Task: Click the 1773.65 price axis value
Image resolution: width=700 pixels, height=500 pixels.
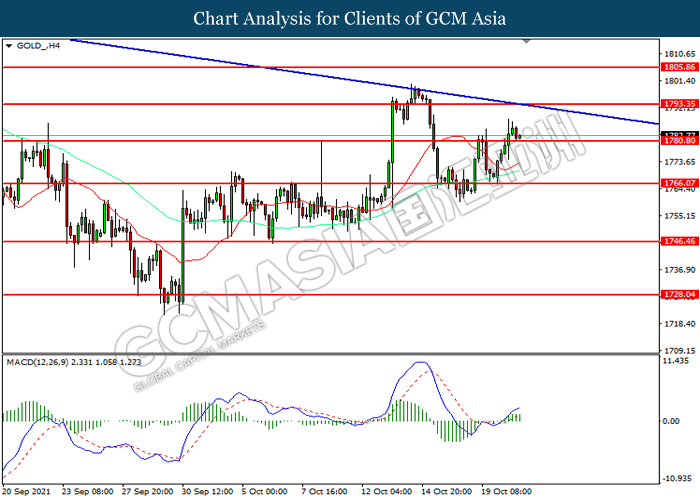Action: pyautogui.click(x=680, y=162)
